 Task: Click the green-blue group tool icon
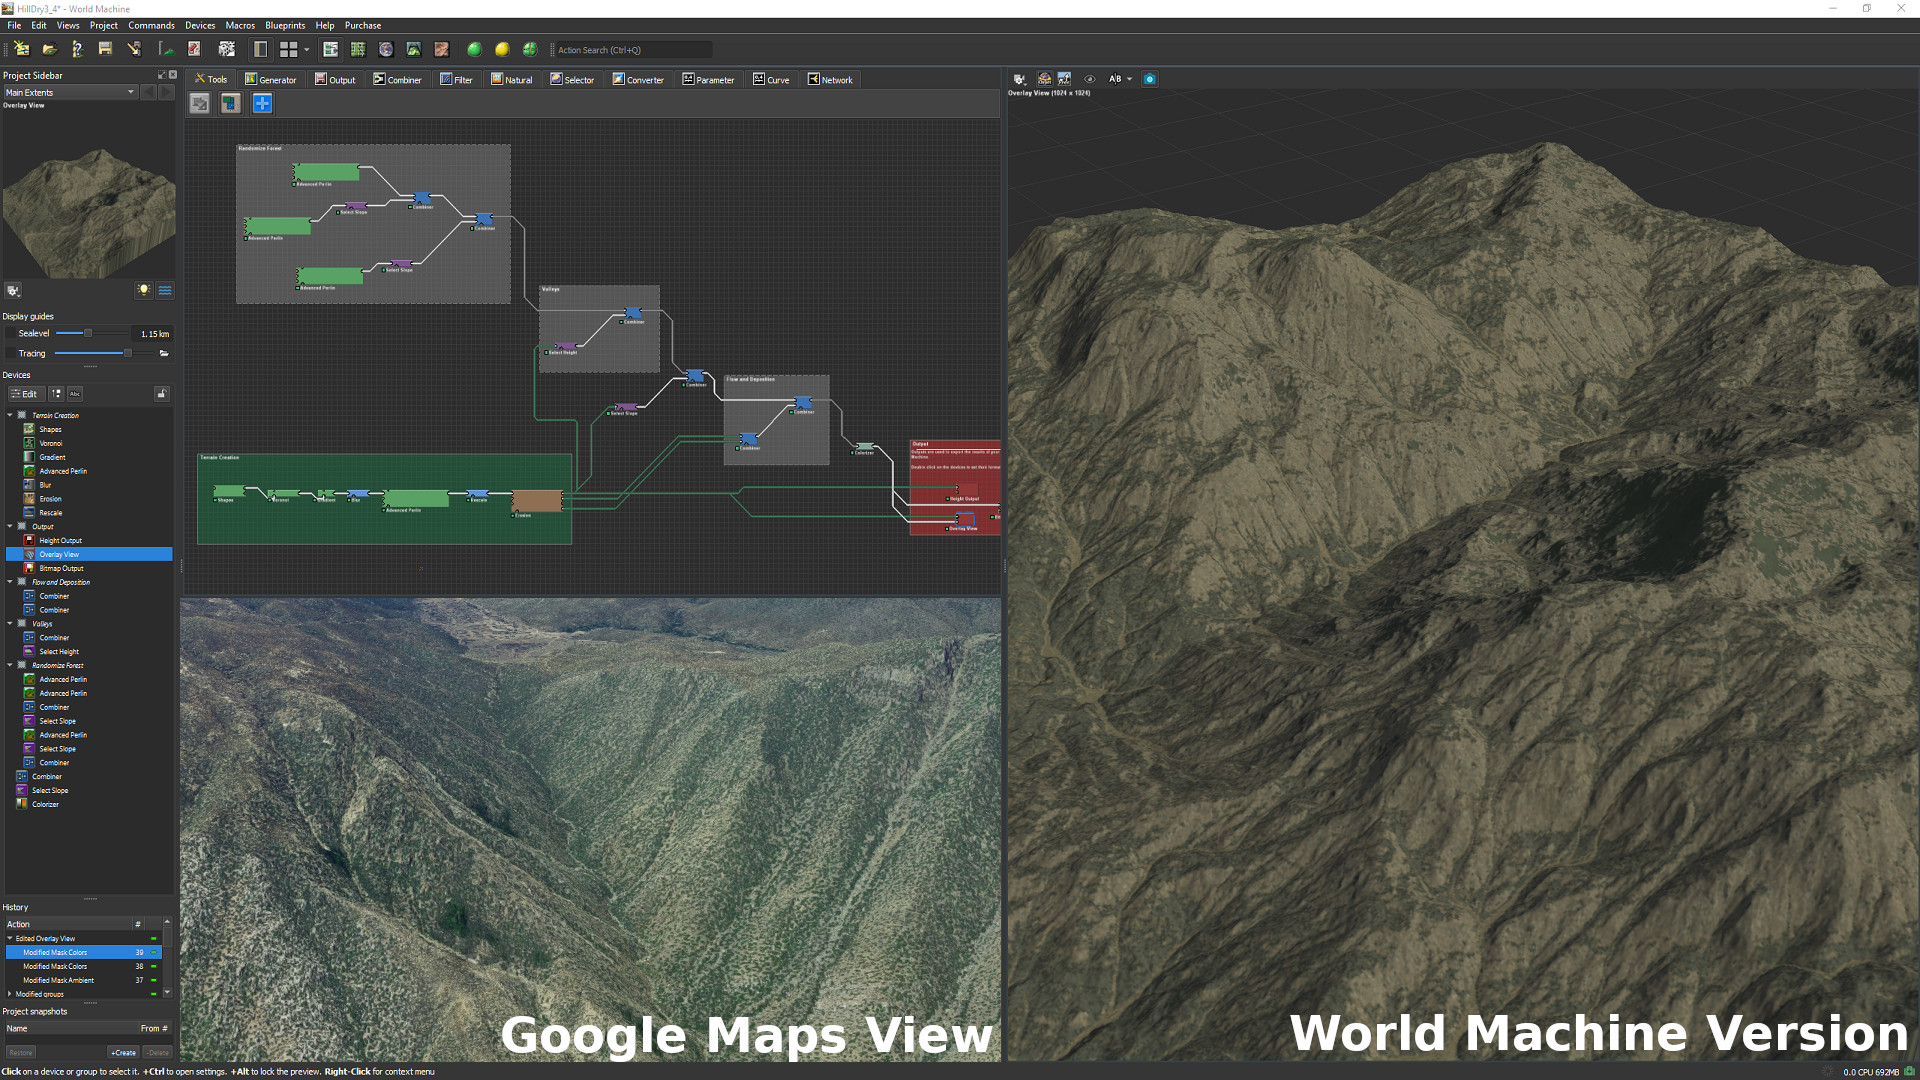[231, 103]
